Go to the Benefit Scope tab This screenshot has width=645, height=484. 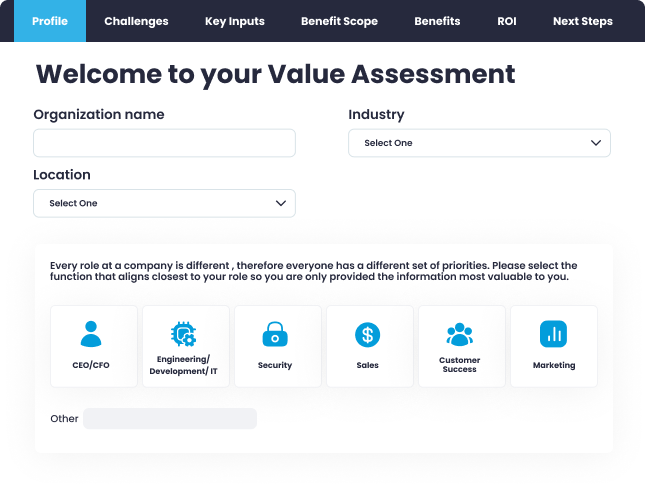(339, 21)
